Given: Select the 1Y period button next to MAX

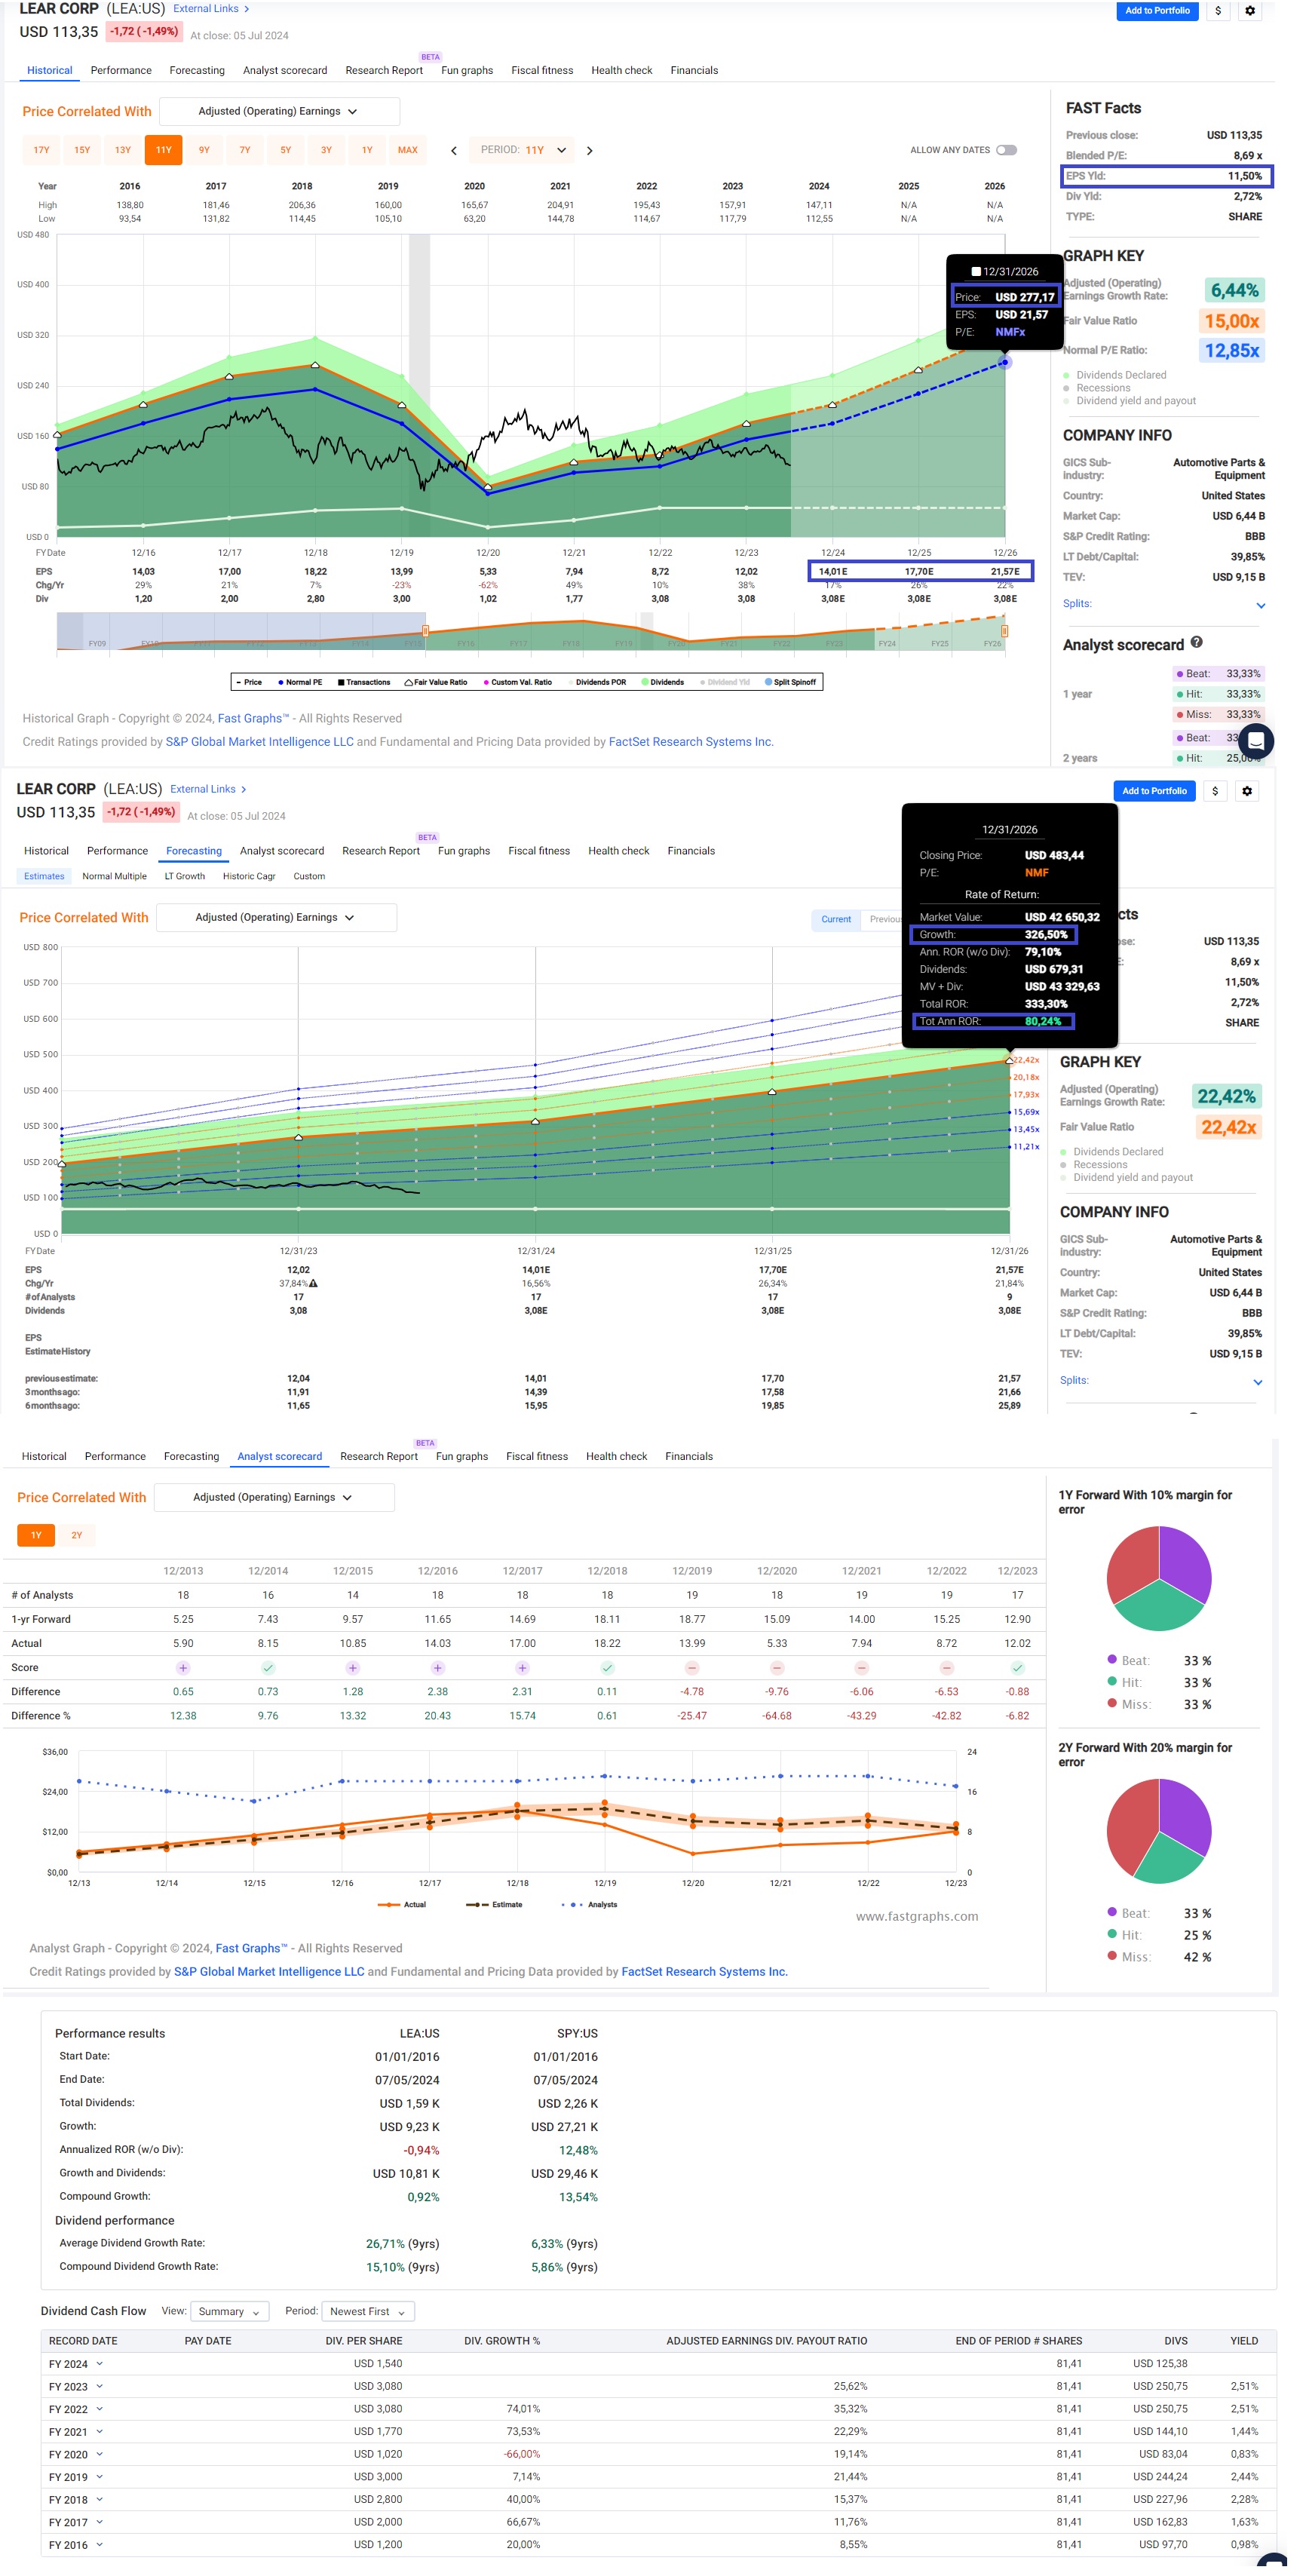Looking at the screenshot, I should pos(367,150).
